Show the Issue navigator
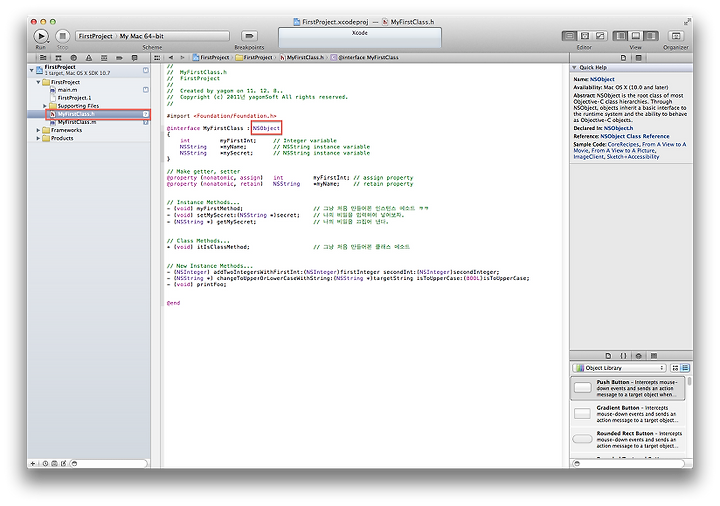Image resolution: width=720 pixels, height=506 pixels. coord(89,58)
